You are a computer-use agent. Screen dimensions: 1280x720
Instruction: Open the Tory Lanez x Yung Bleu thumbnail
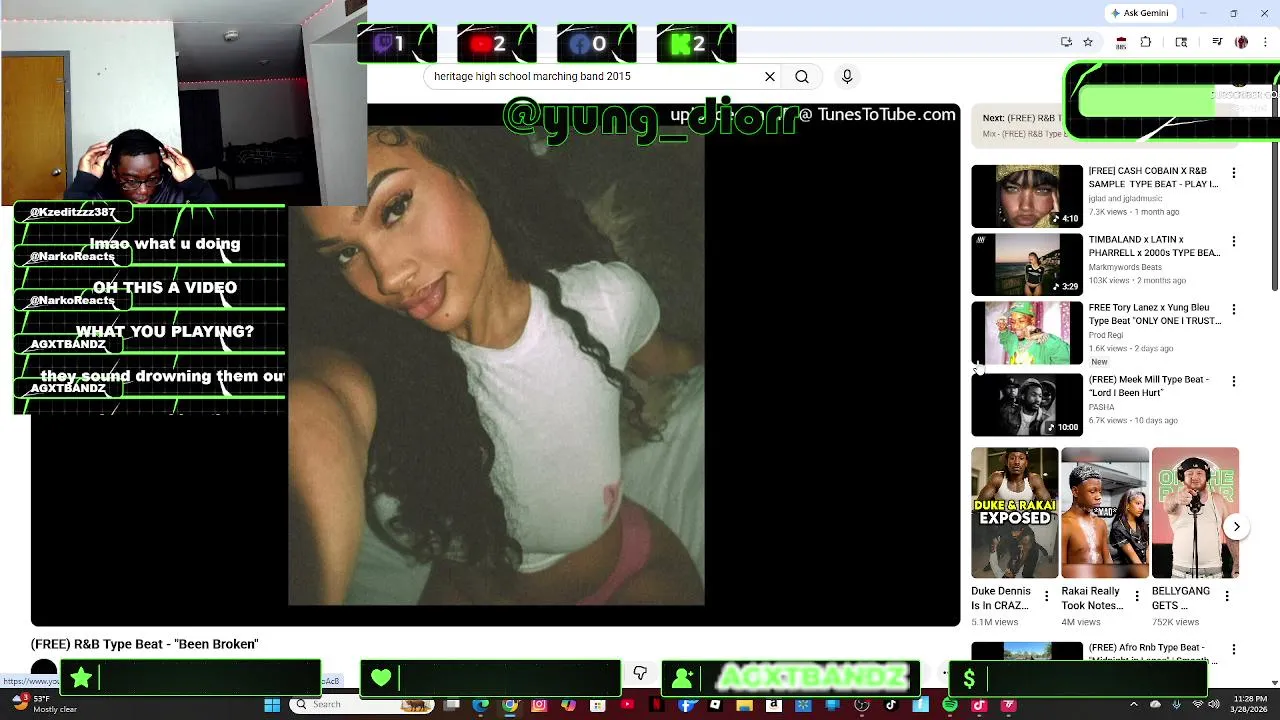pos(1027,333)
